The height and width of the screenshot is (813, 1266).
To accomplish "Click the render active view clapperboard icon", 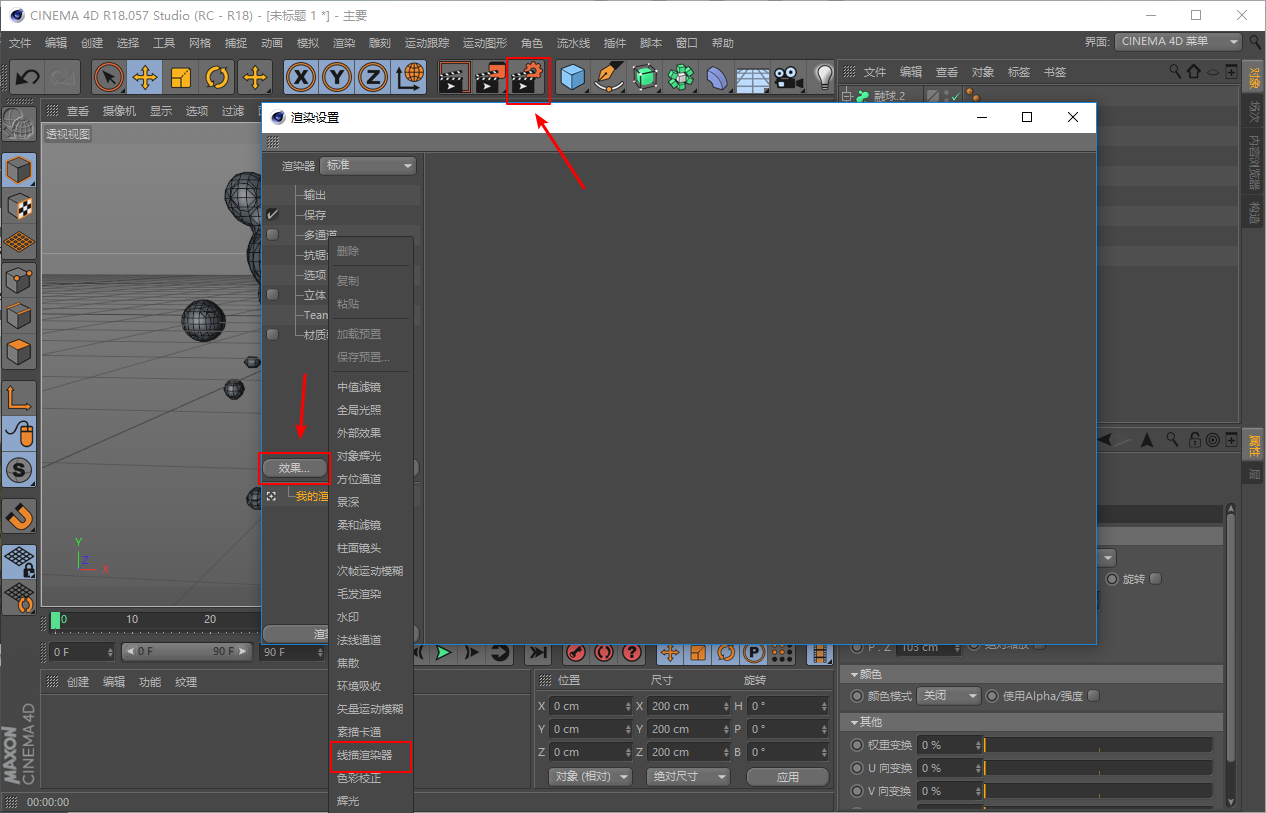I will point(455,77).
